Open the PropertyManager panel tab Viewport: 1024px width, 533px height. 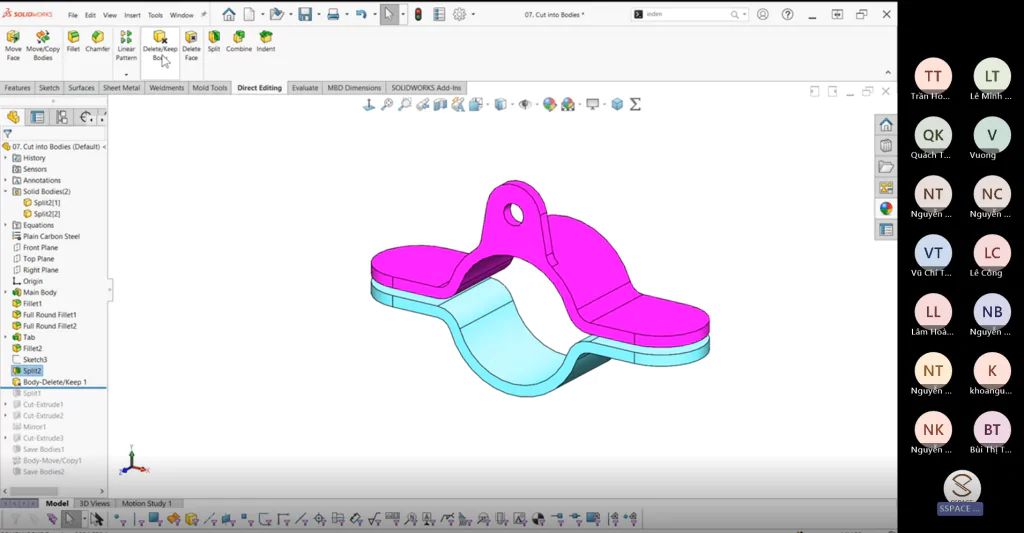38,118
